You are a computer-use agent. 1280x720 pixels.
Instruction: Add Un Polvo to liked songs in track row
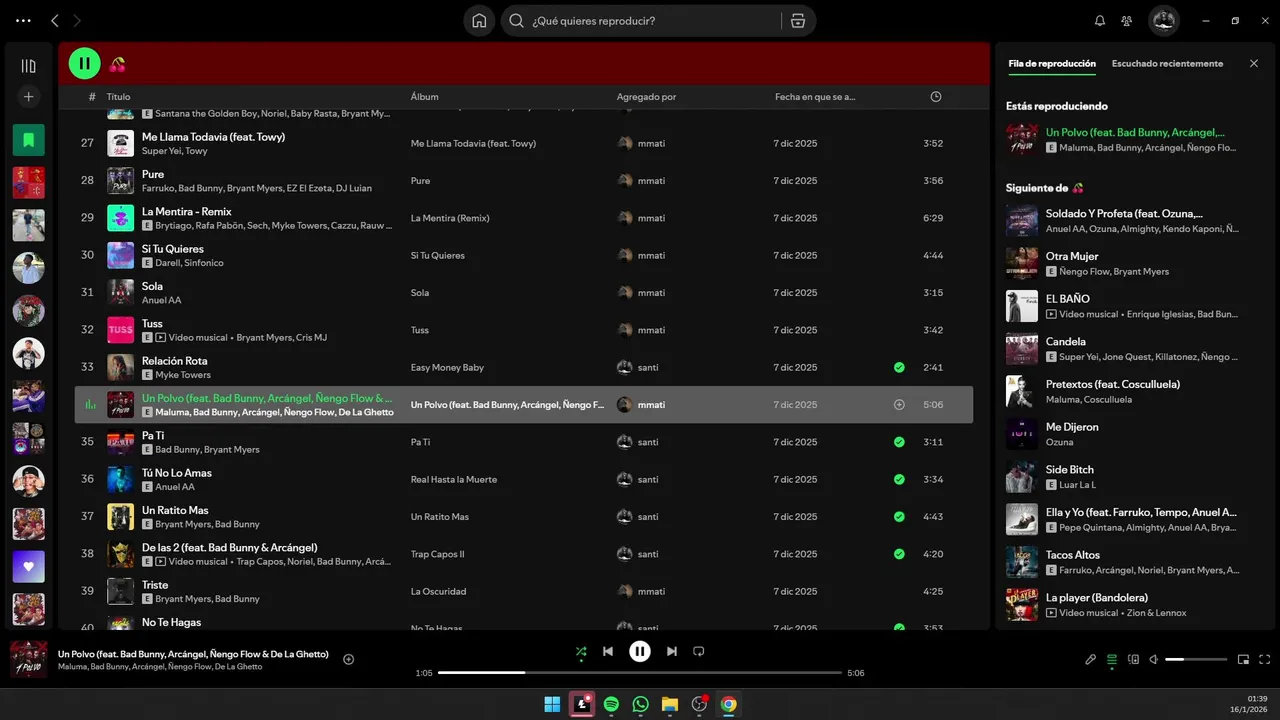tap(899, 405)
